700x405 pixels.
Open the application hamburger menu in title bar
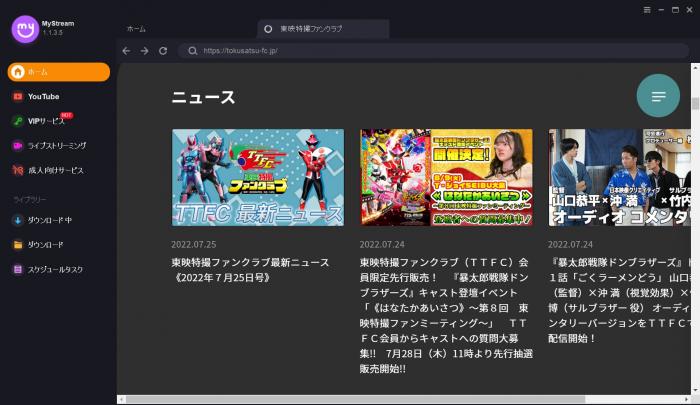click(647, 10)
